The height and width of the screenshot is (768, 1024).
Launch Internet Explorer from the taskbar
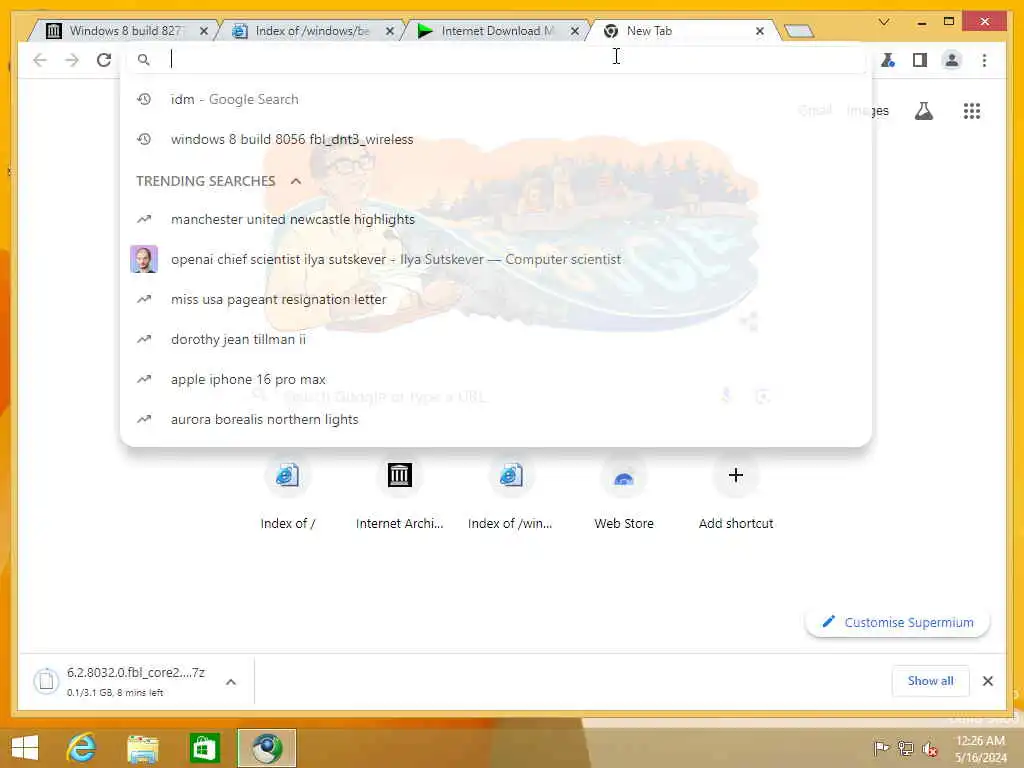[82, 748]
